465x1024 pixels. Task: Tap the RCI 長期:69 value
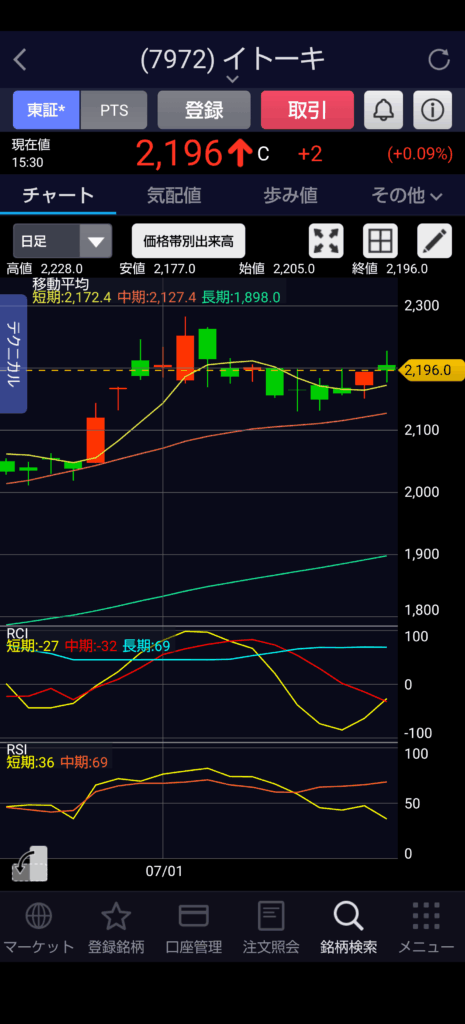tap(146, 647)
